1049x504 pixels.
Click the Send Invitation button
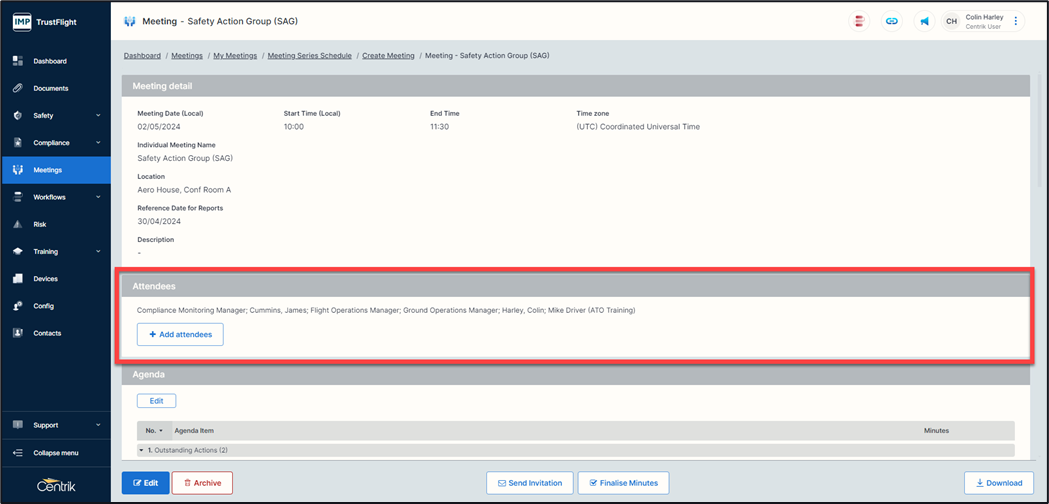(530, 483)
